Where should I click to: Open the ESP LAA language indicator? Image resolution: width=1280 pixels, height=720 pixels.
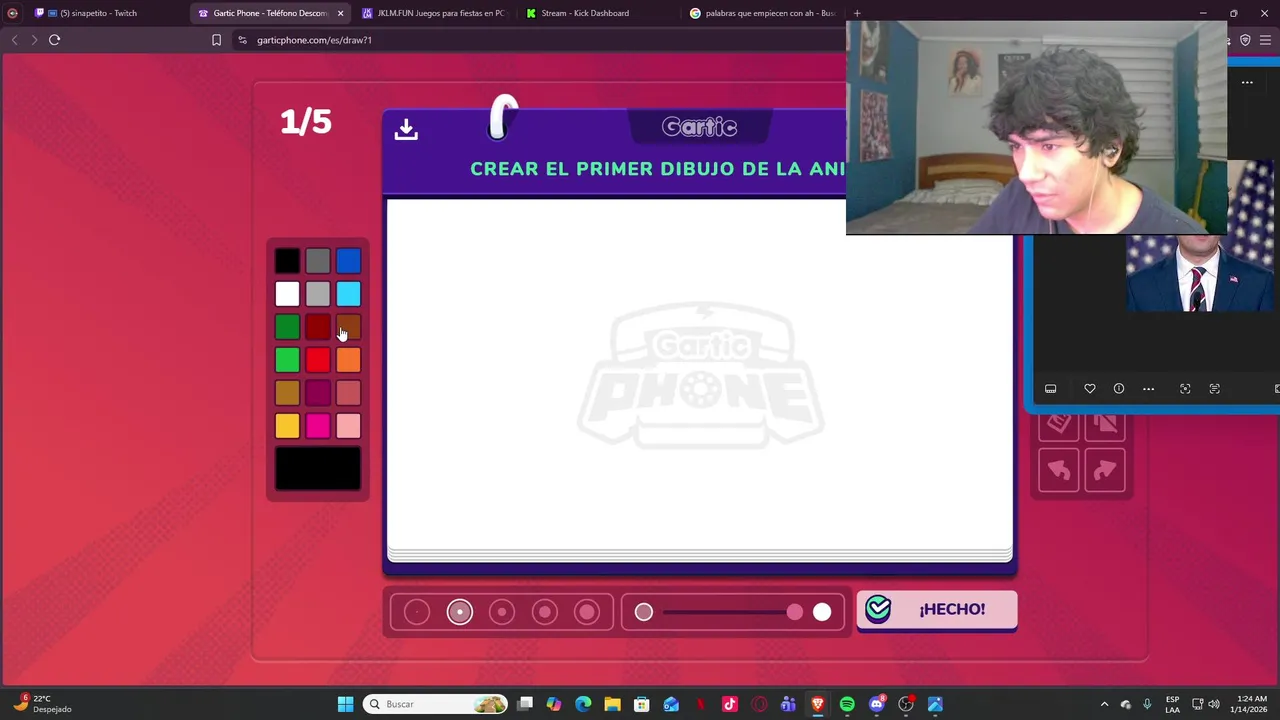pos(1172,704)
